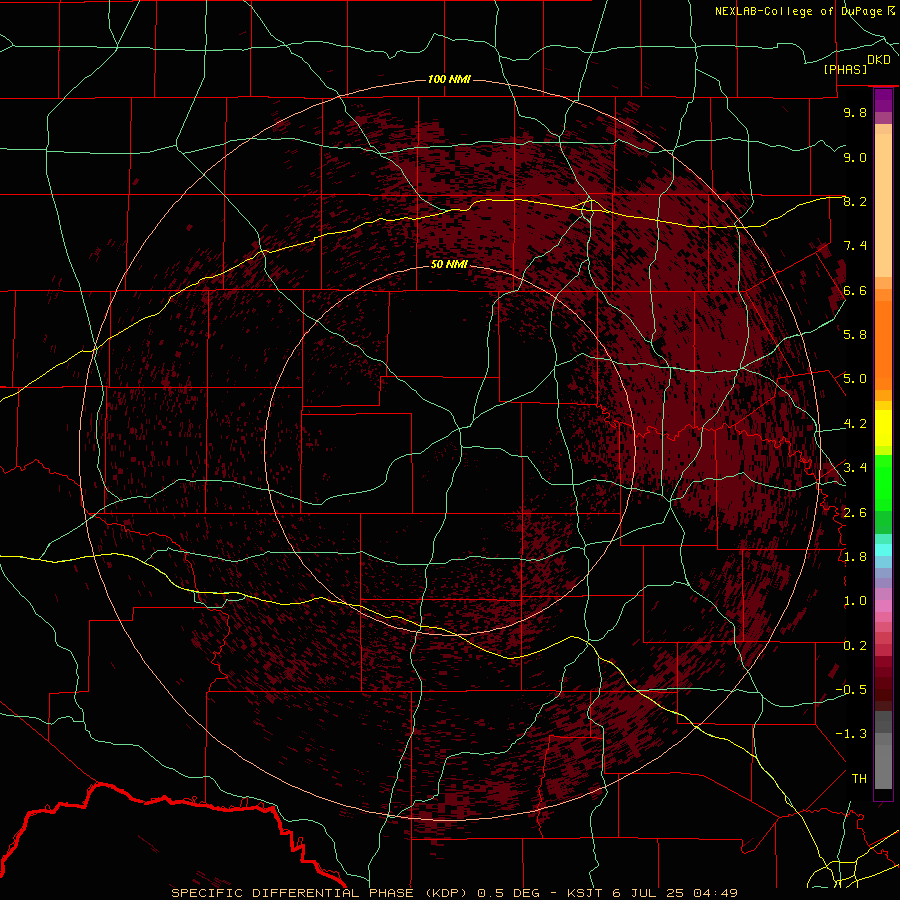Select the 4.2 scale value
The width and height of the screenshot is (900, 900).
pos(855,424)
